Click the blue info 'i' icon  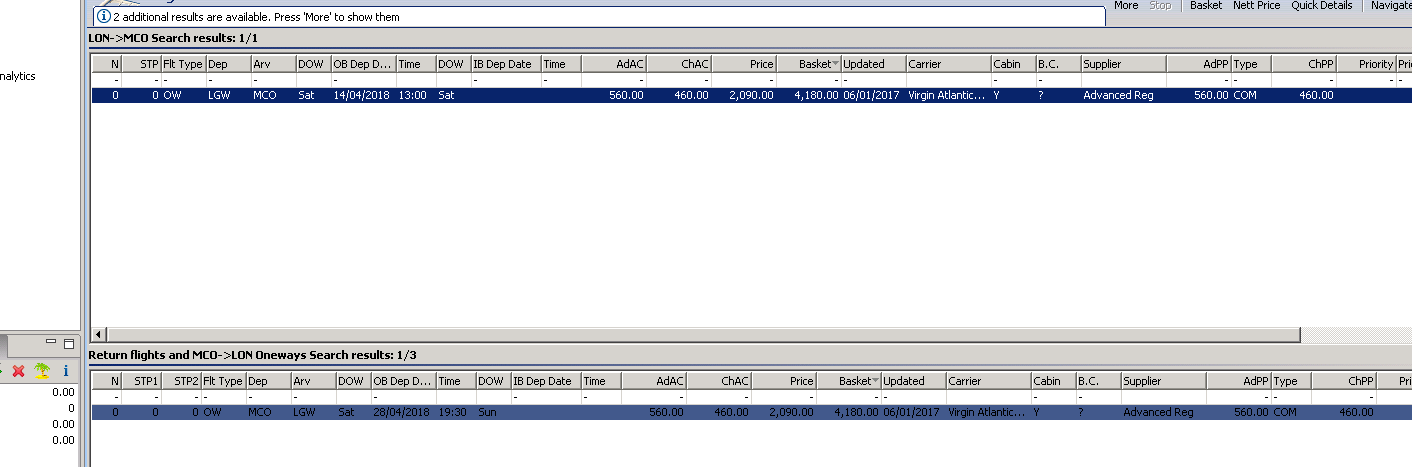(x=66, y=371)
